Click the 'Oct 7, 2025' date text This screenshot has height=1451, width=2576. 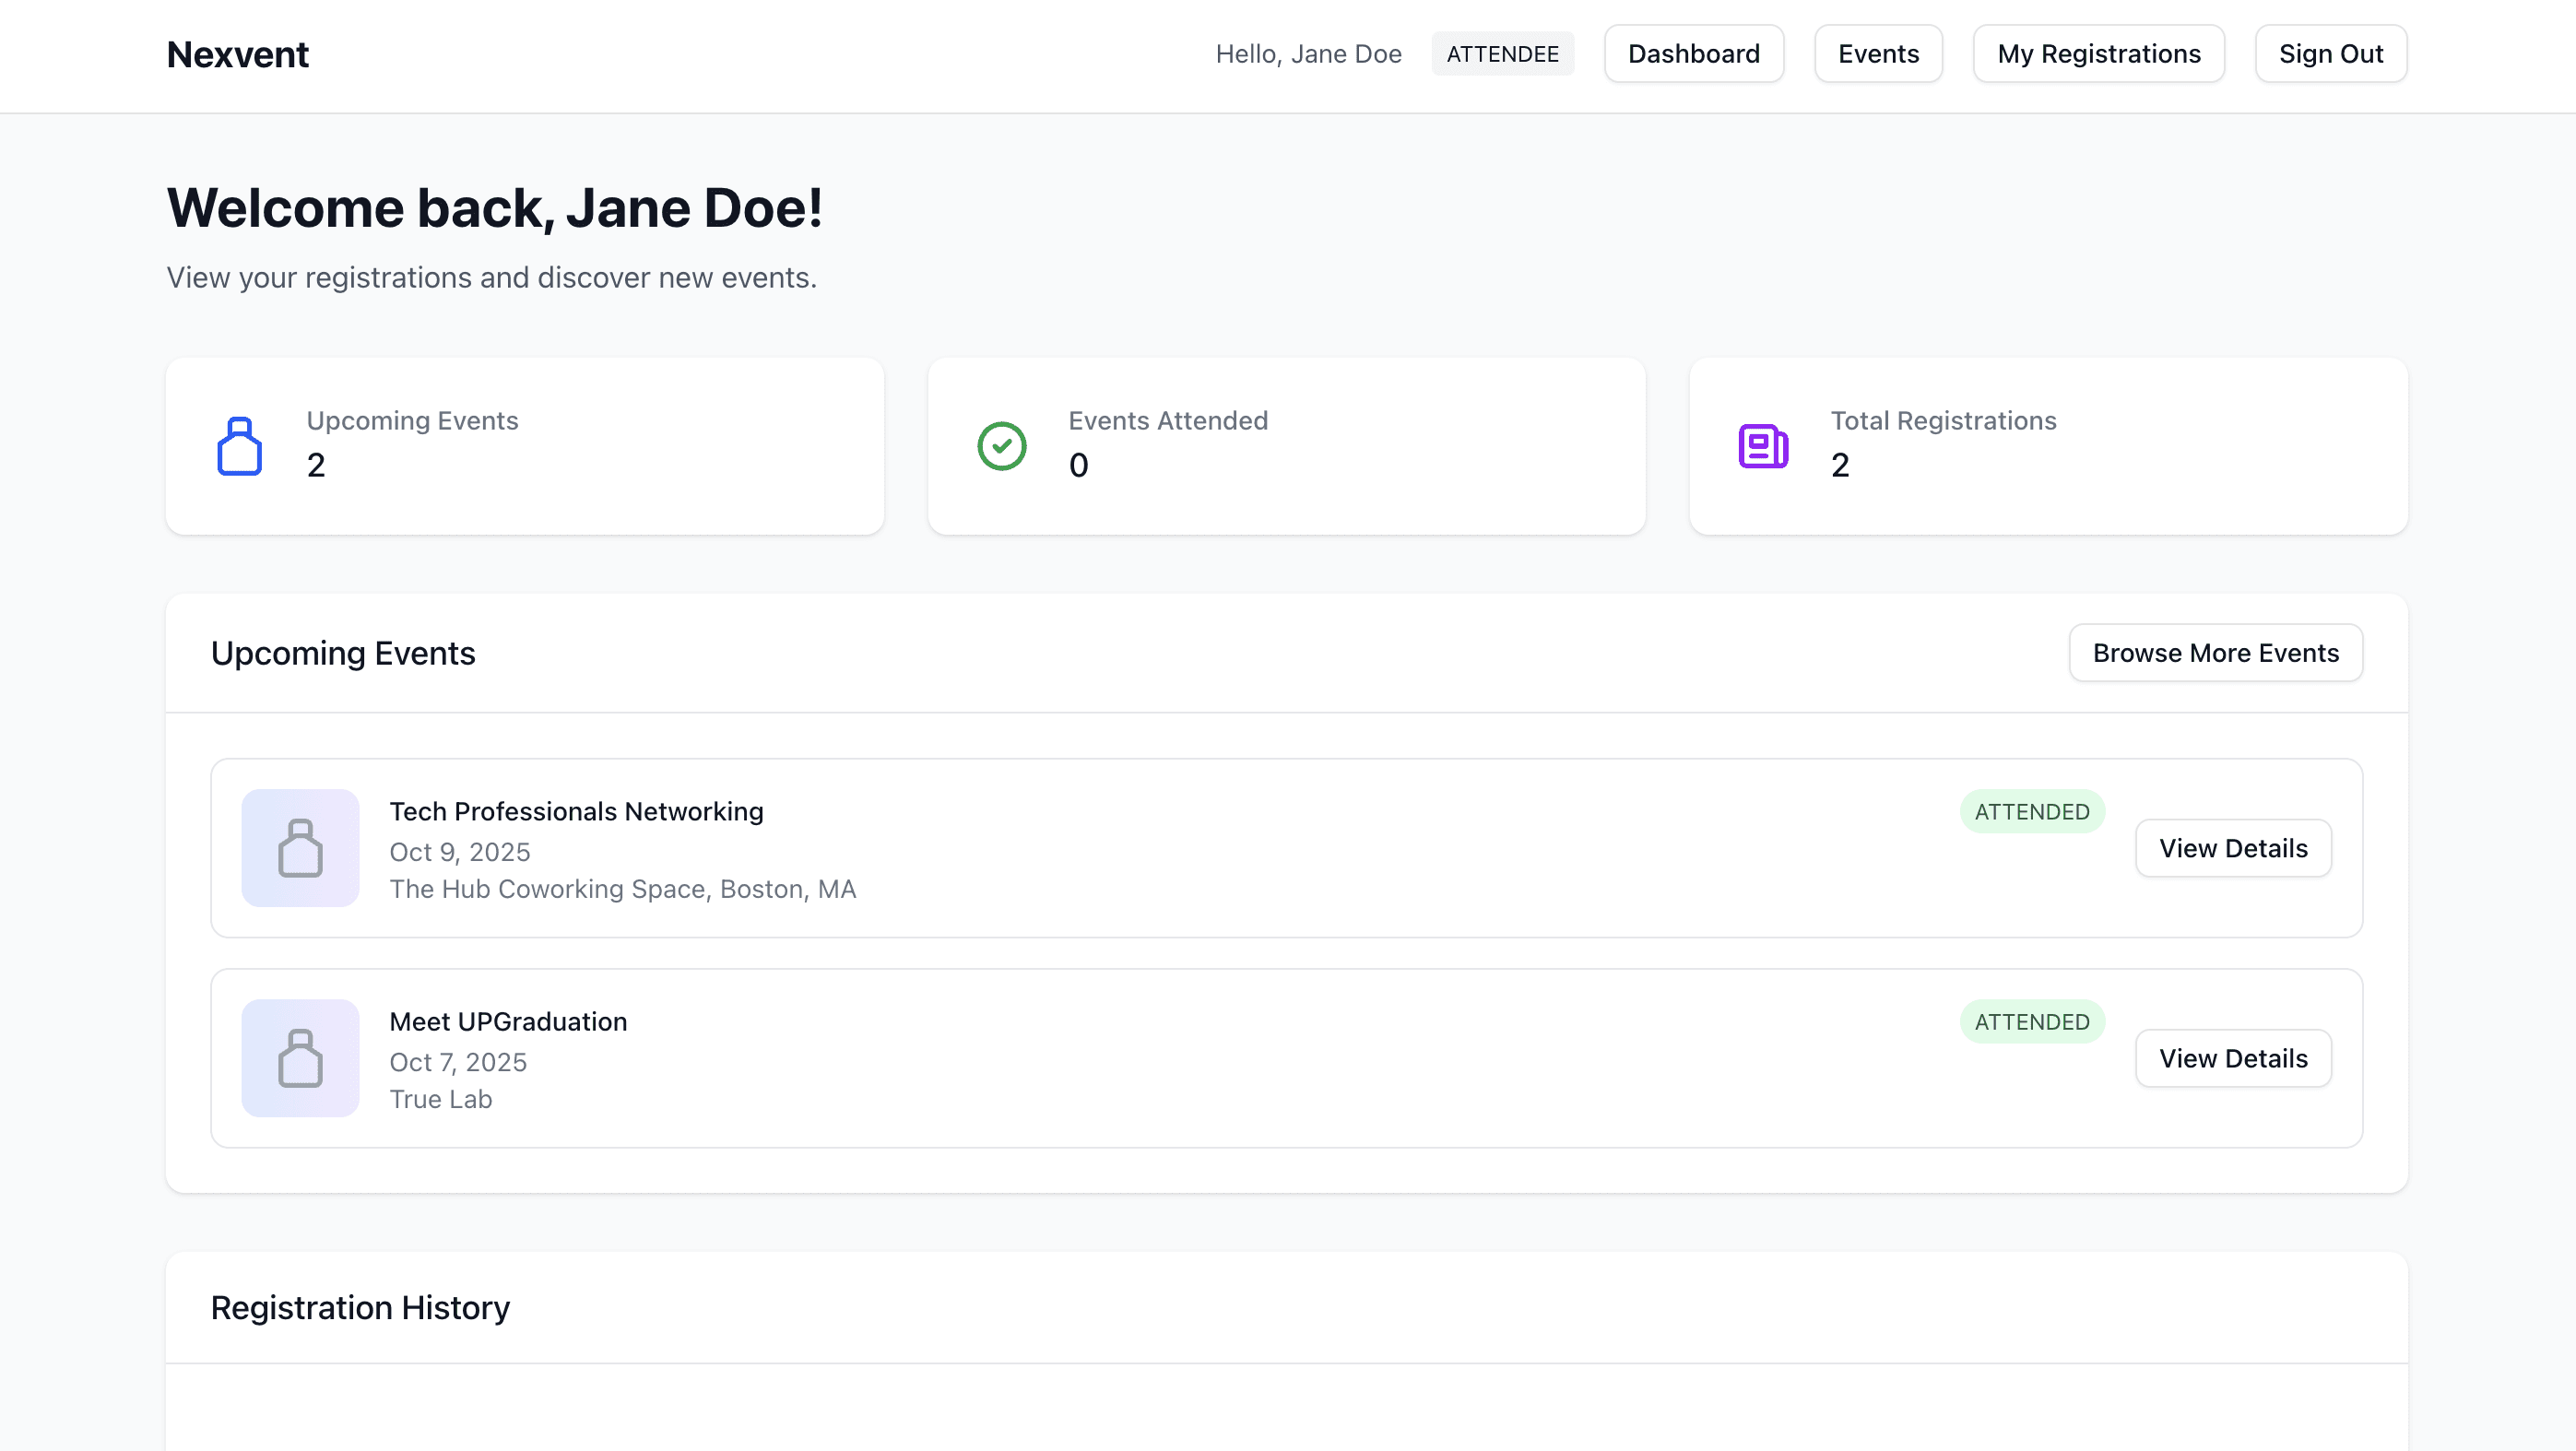click(457, 1062)
